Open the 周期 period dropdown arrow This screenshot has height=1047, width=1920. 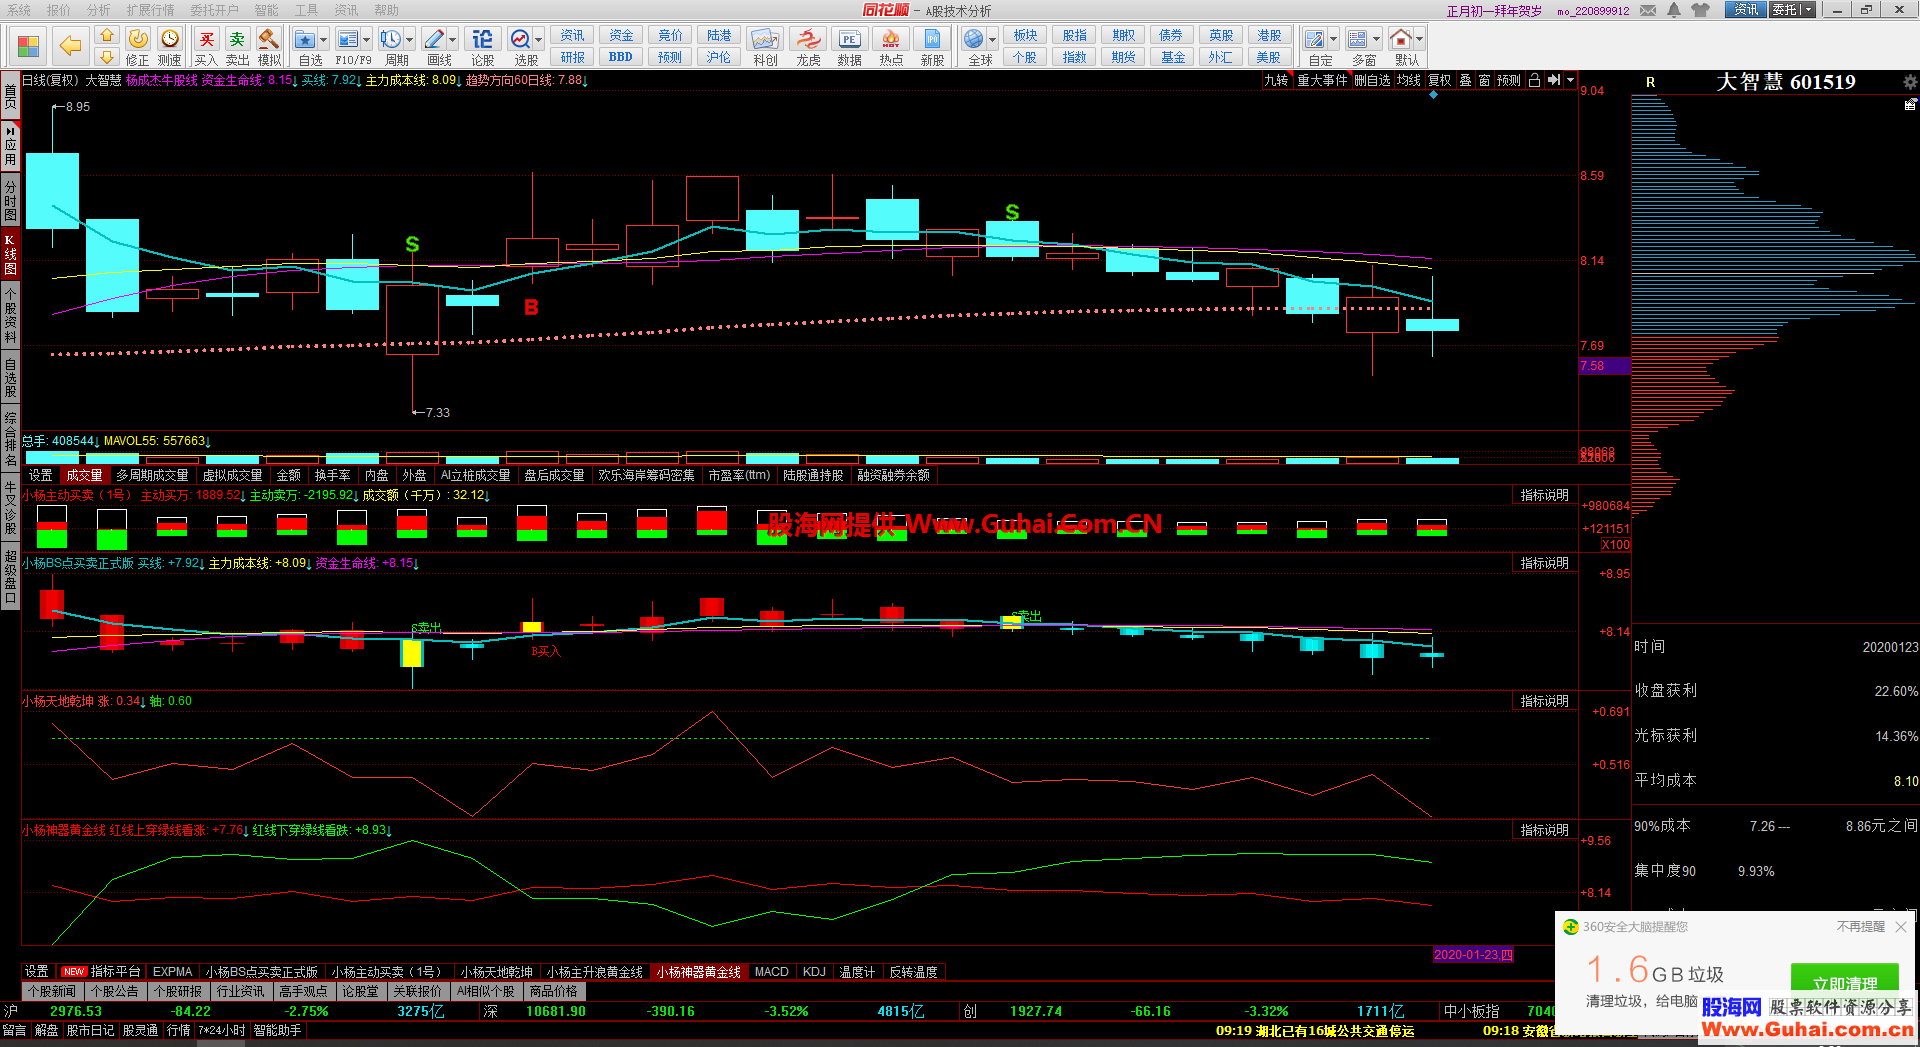coord(409,40)
